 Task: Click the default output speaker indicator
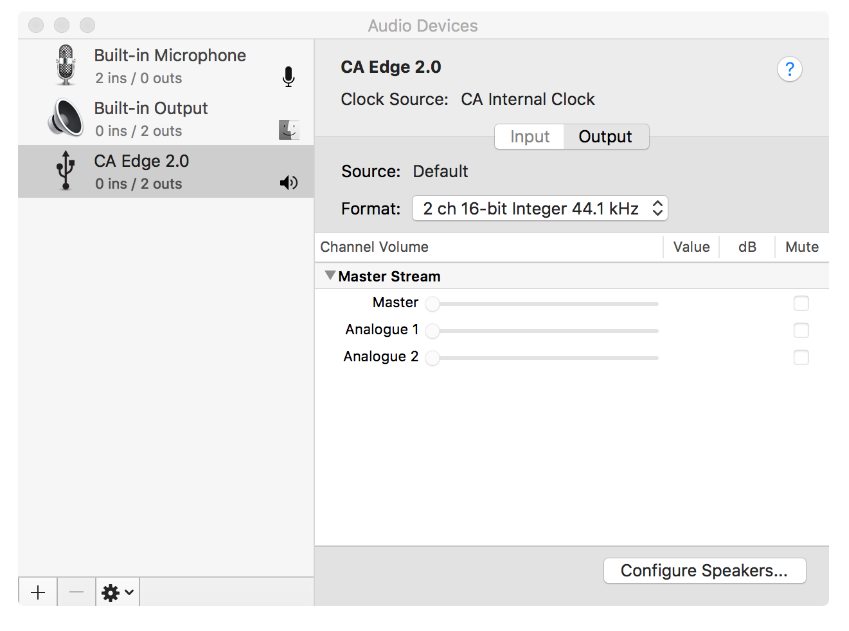coord(289,183)
